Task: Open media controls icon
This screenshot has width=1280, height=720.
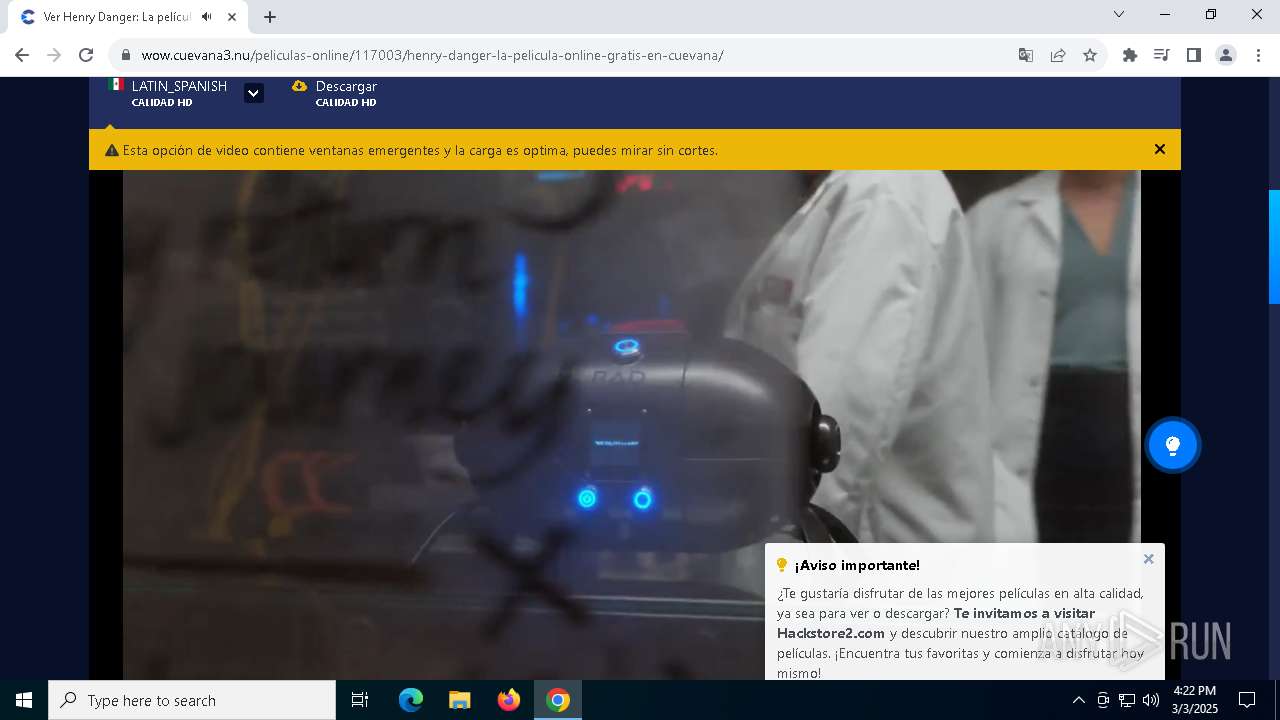Action: [1162, 55]
